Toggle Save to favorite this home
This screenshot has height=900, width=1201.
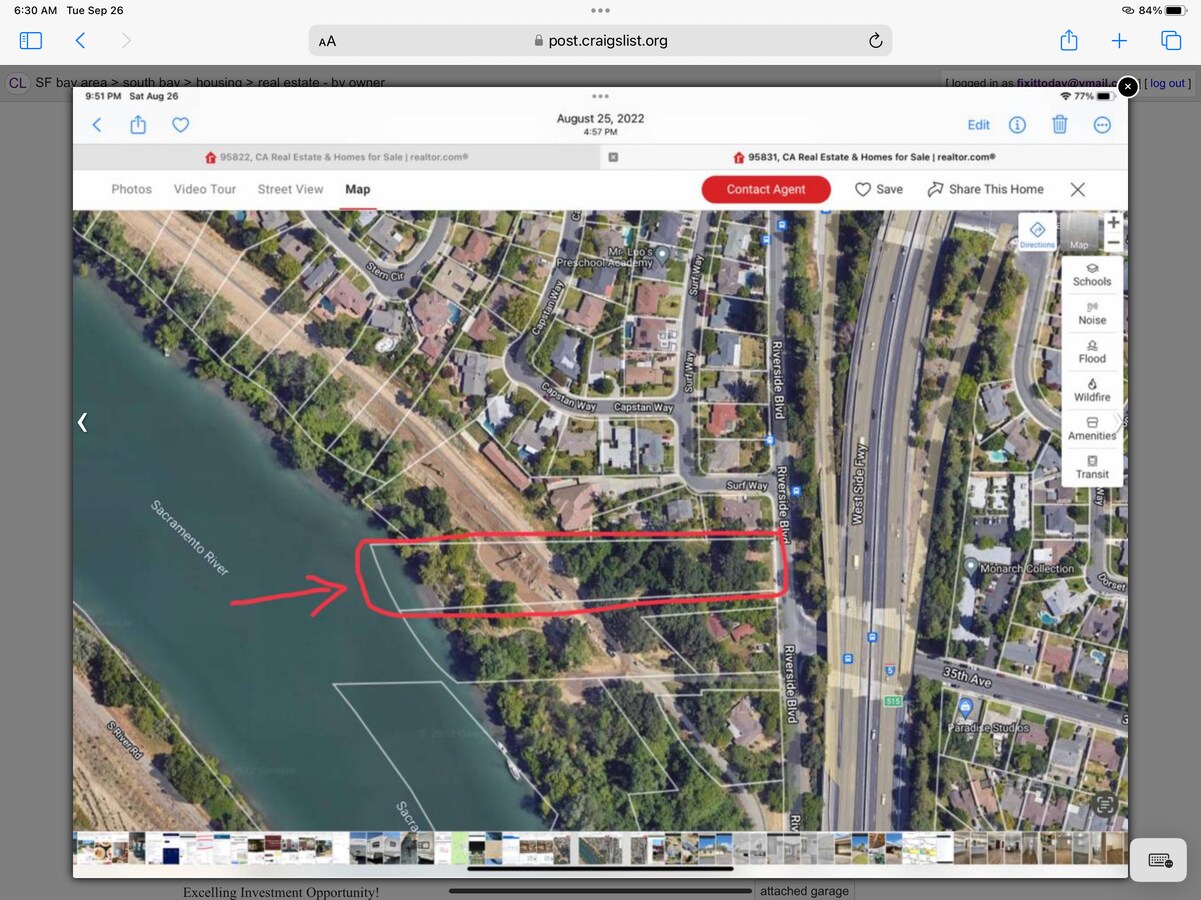pos(878,189)
